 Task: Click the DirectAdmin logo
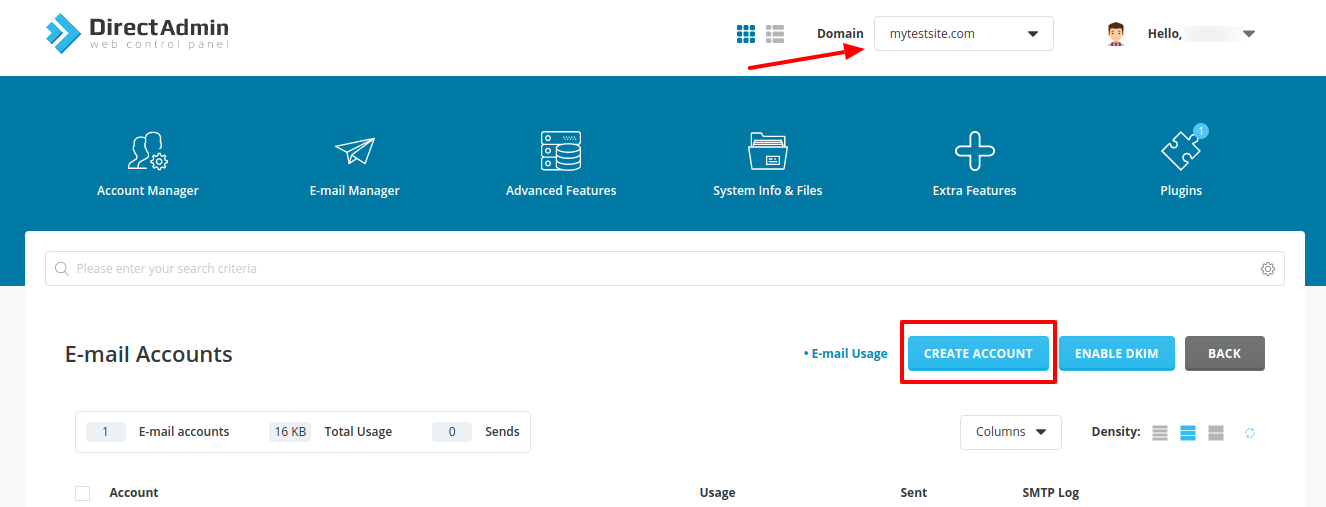[138, 33]
